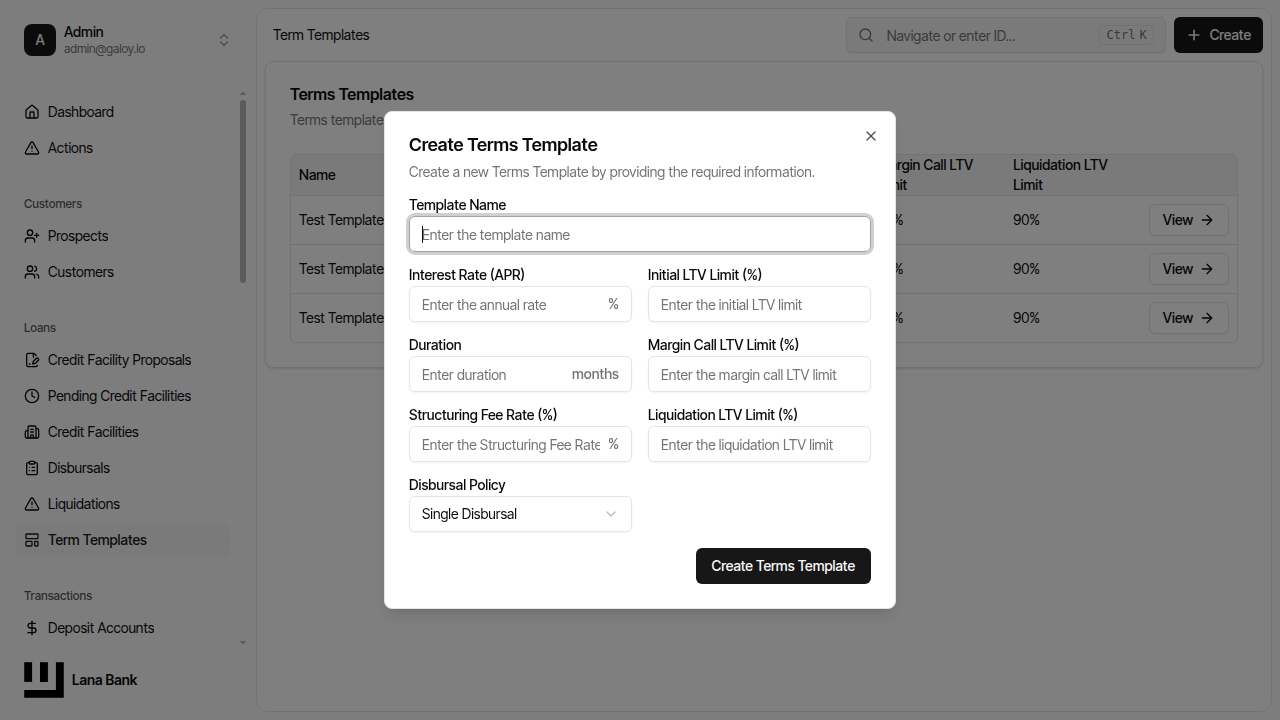Open the Actions page
The width and height of the screenshot is (1280, 720).
pyautogui.click(x=70, y=148)
